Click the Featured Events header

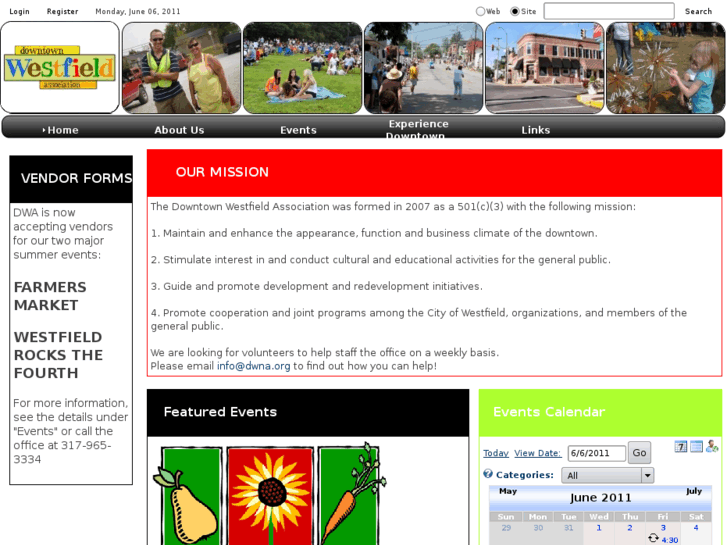pos(308,413)
